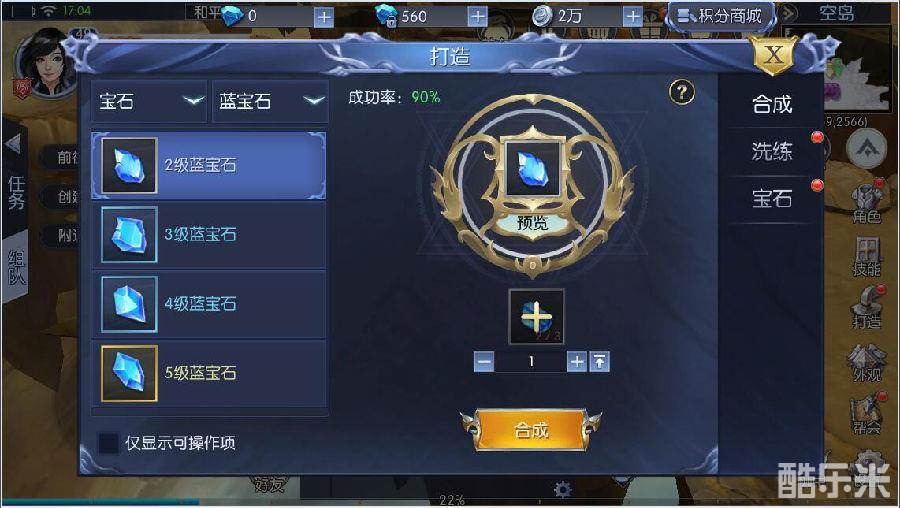The width and height of the screenshot is (900, 508).
Task: Open the 外观 appearance icon
Action: coord(867,363)
